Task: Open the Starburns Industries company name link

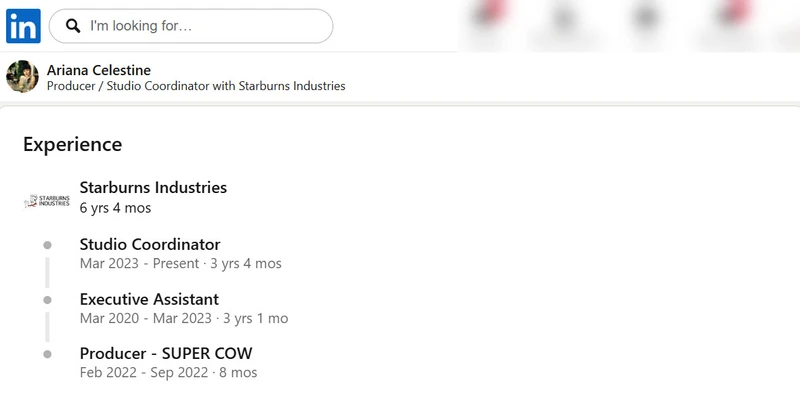Action: click(153, 187)
